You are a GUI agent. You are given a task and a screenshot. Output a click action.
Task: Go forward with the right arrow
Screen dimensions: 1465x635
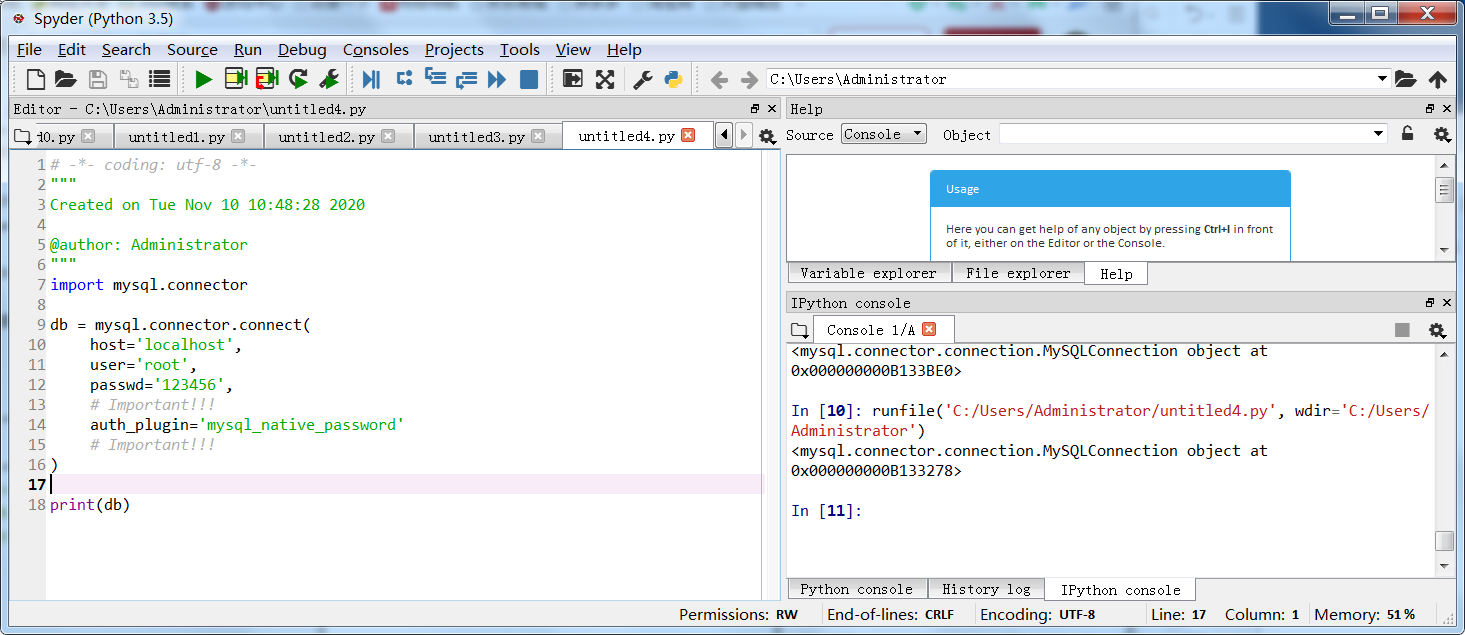pyautogui.click(x=749, y=80)
